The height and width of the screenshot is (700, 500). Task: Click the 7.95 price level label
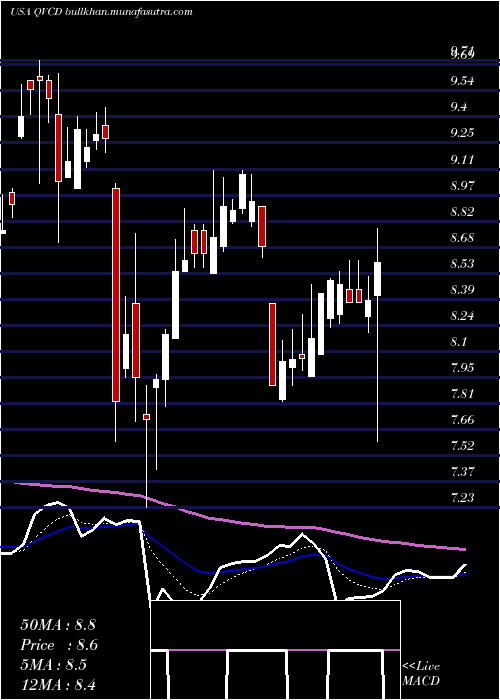(462, 368)
